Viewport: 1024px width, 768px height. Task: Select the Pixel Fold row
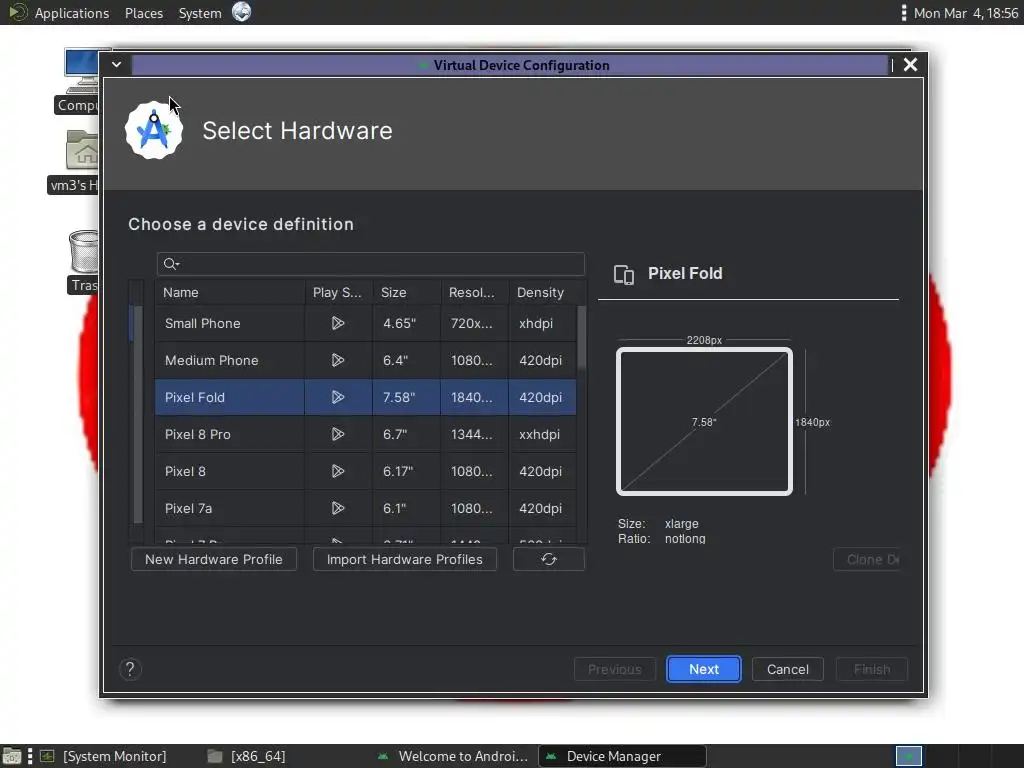[x=366, y=397]
